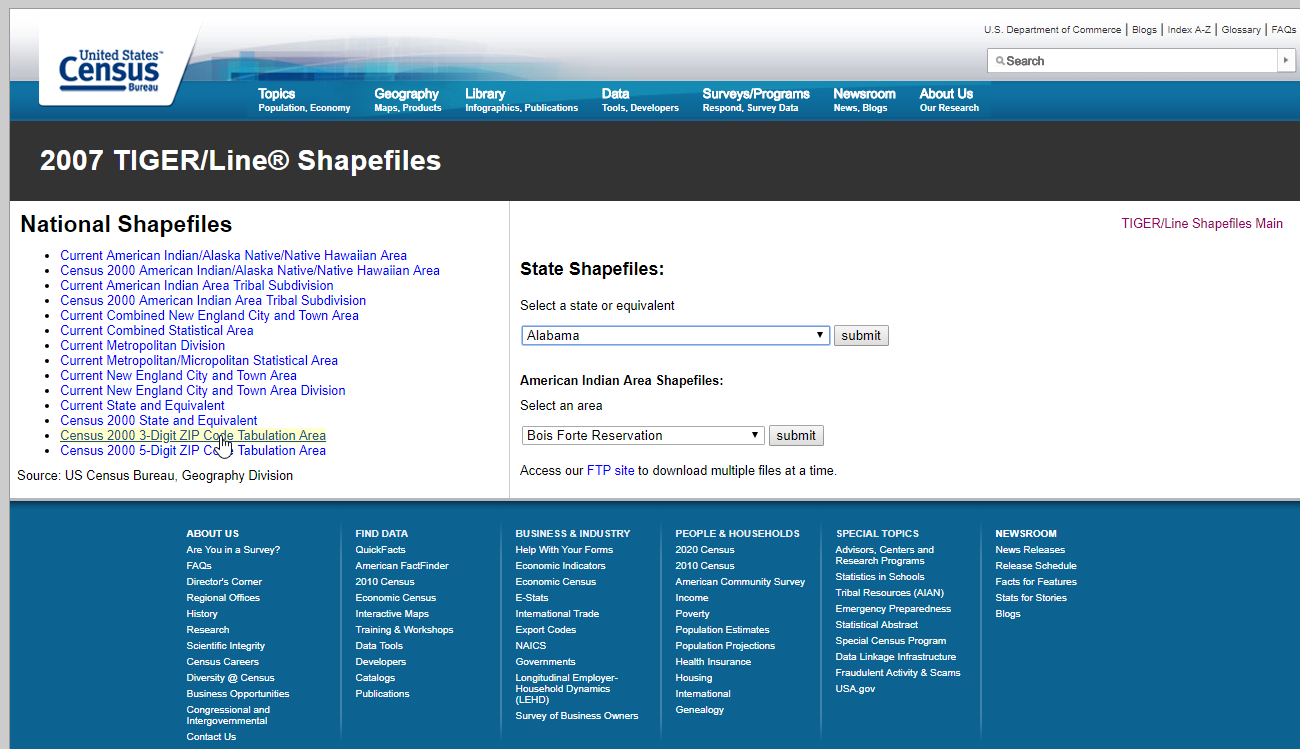Open Census 2000 State and Equivalent link
The image size is (1300, 749).
point(159,421)
